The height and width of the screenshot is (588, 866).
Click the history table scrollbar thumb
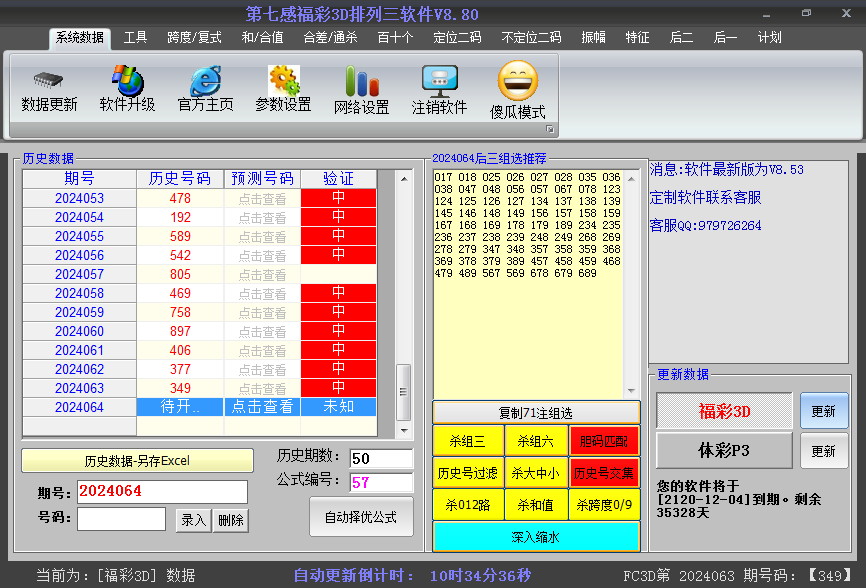coord(404,392)
